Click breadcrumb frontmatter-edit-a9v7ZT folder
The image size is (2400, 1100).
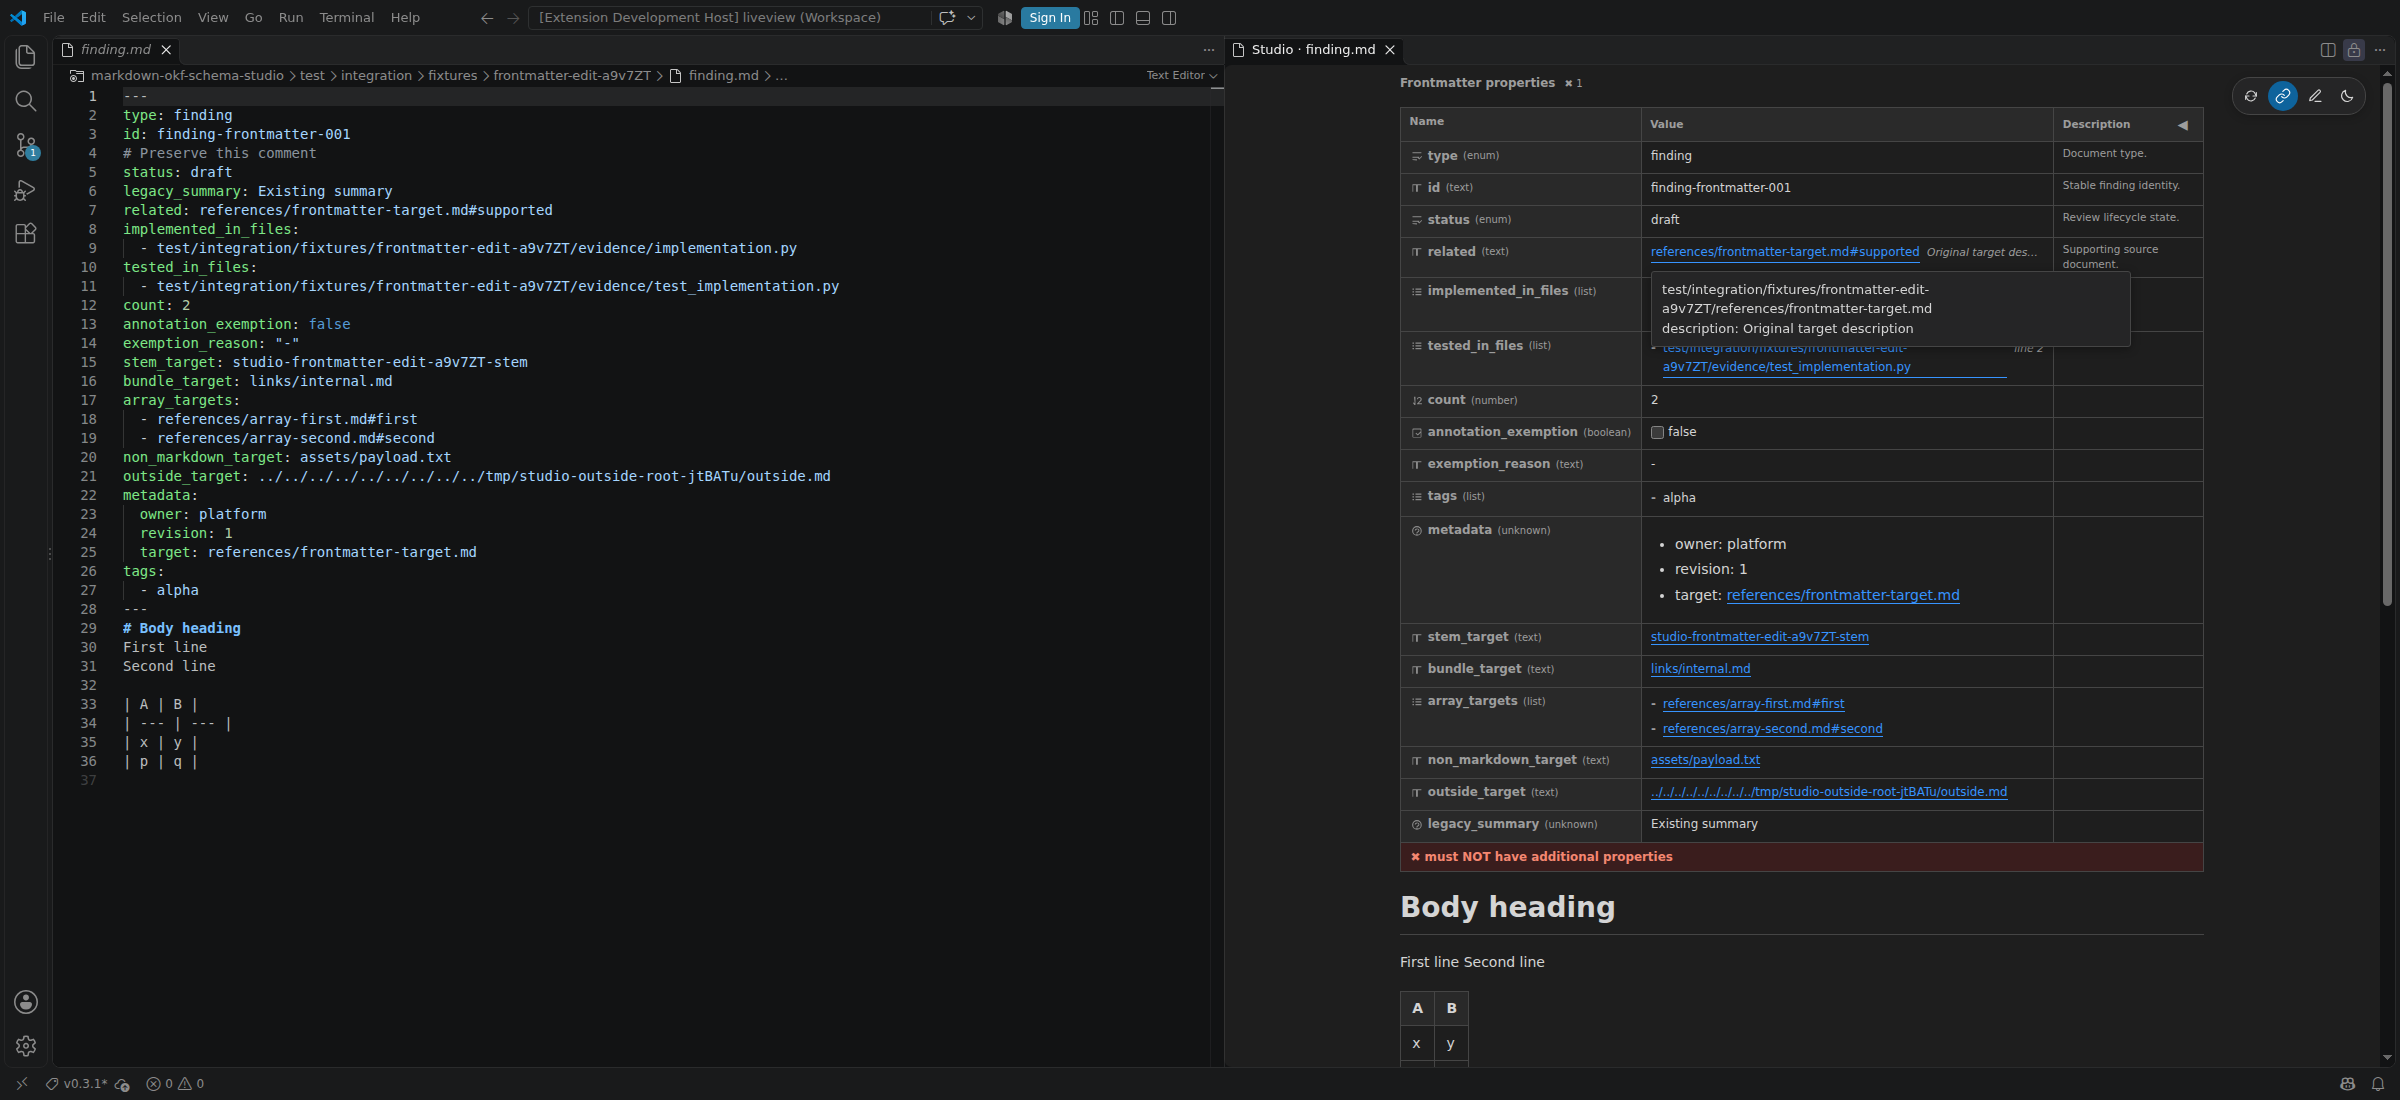point(572,76)
